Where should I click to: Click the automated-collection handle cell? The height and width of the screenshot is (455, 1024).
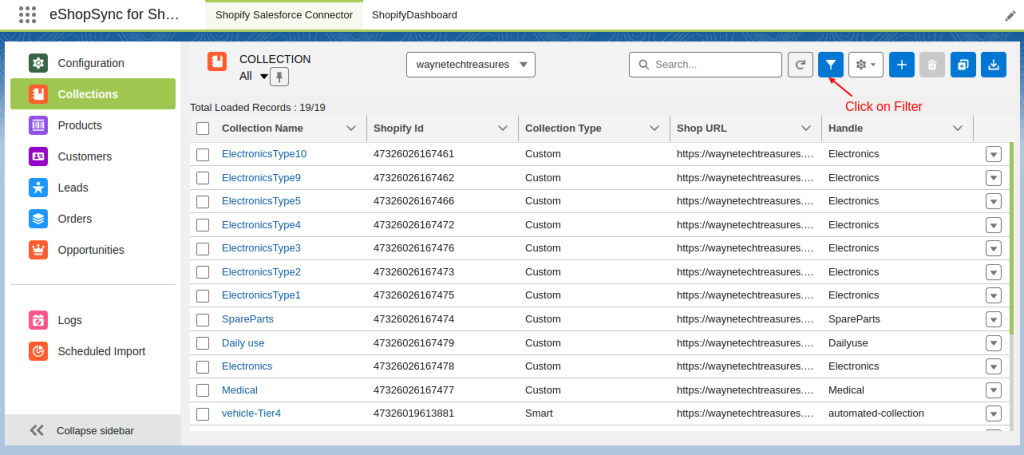click(876, 413)
